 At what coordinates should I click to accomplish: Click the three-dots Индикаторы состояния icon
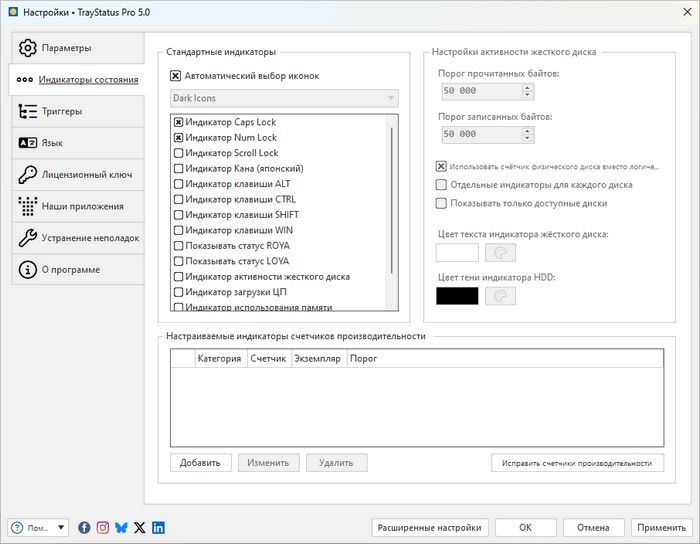25,79
